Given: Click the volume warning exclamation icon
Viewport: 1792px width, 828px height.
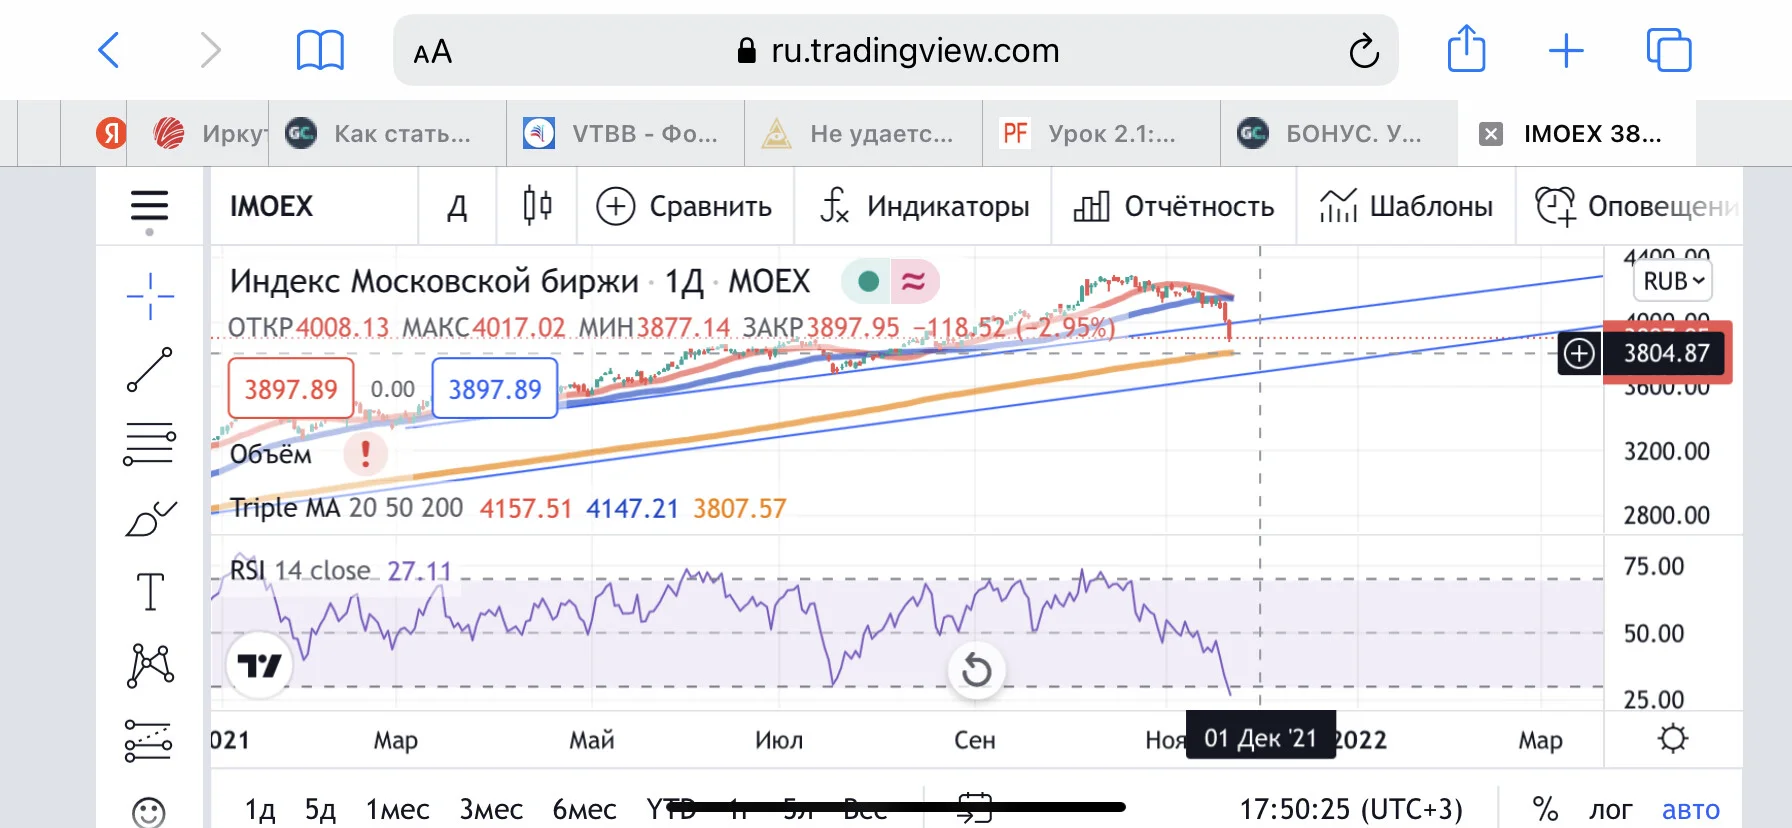Looking at the screenshot, I should [365, 454].
